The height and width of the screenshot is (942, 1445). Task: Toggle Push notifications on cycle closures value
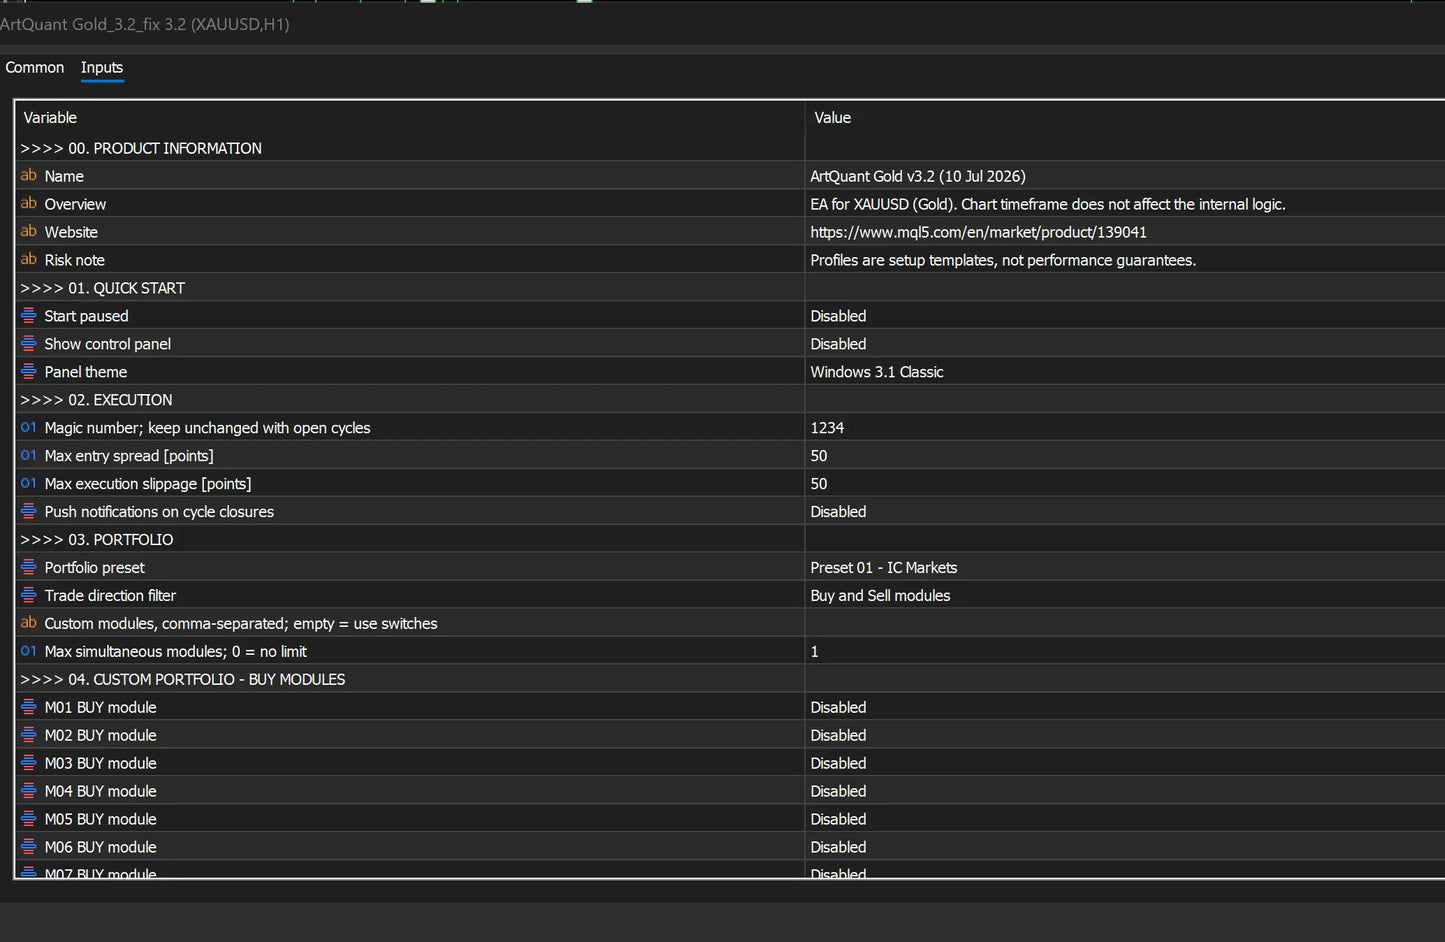point(1124,511)
